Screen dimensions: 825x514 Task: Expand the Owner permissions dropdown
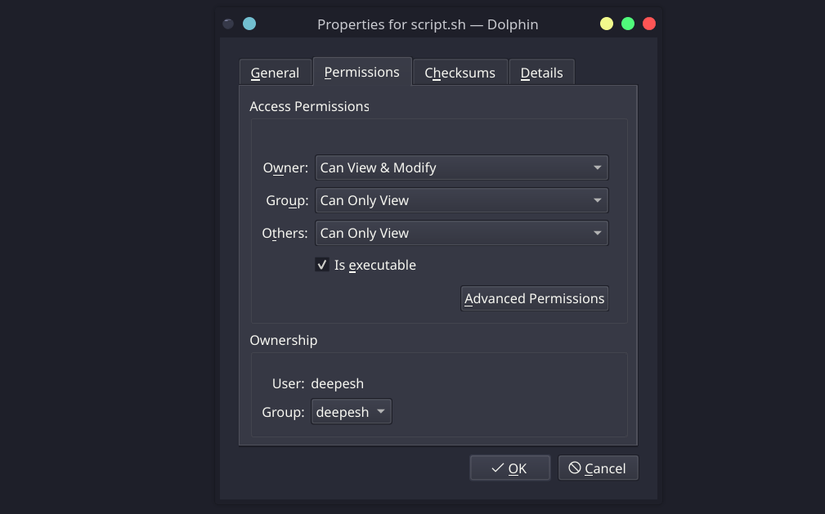tap(461, 168)
